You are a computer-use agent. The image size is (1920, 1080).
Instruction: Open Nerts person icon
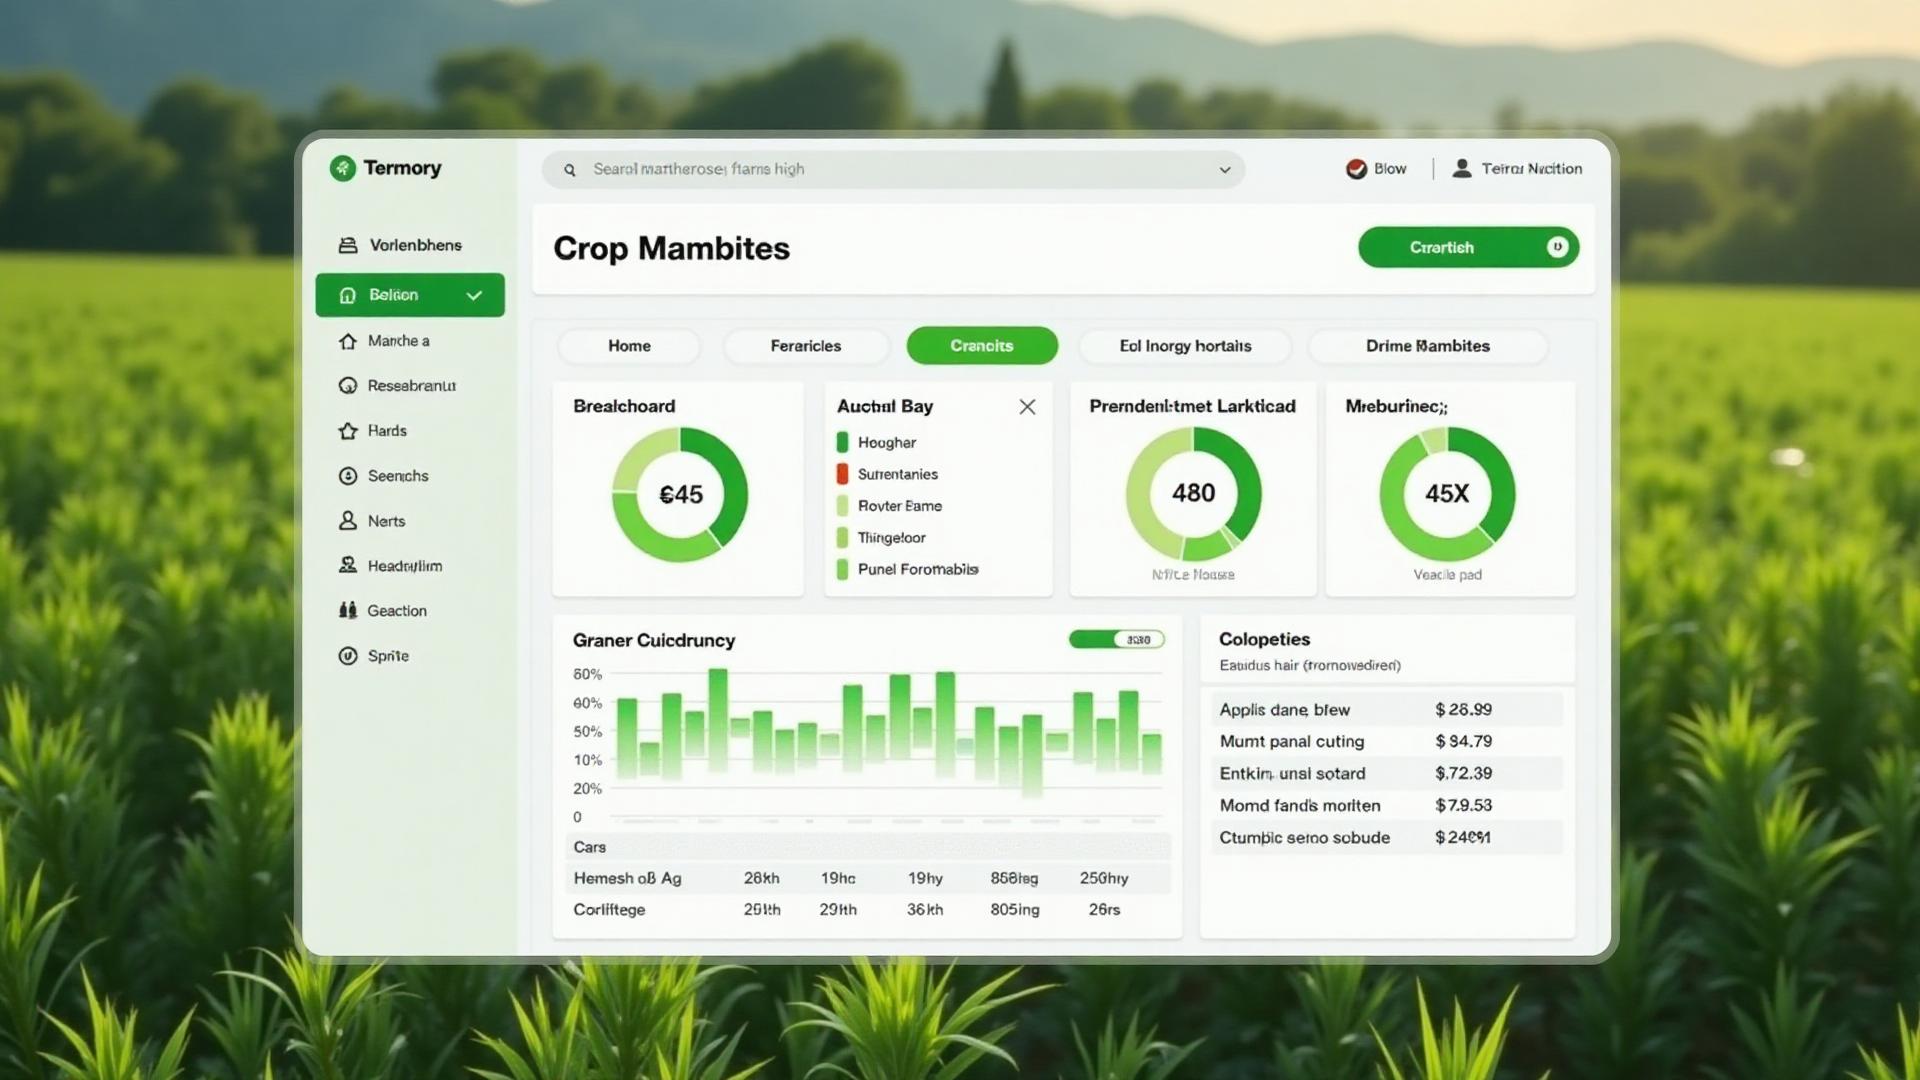pos(348,521)
